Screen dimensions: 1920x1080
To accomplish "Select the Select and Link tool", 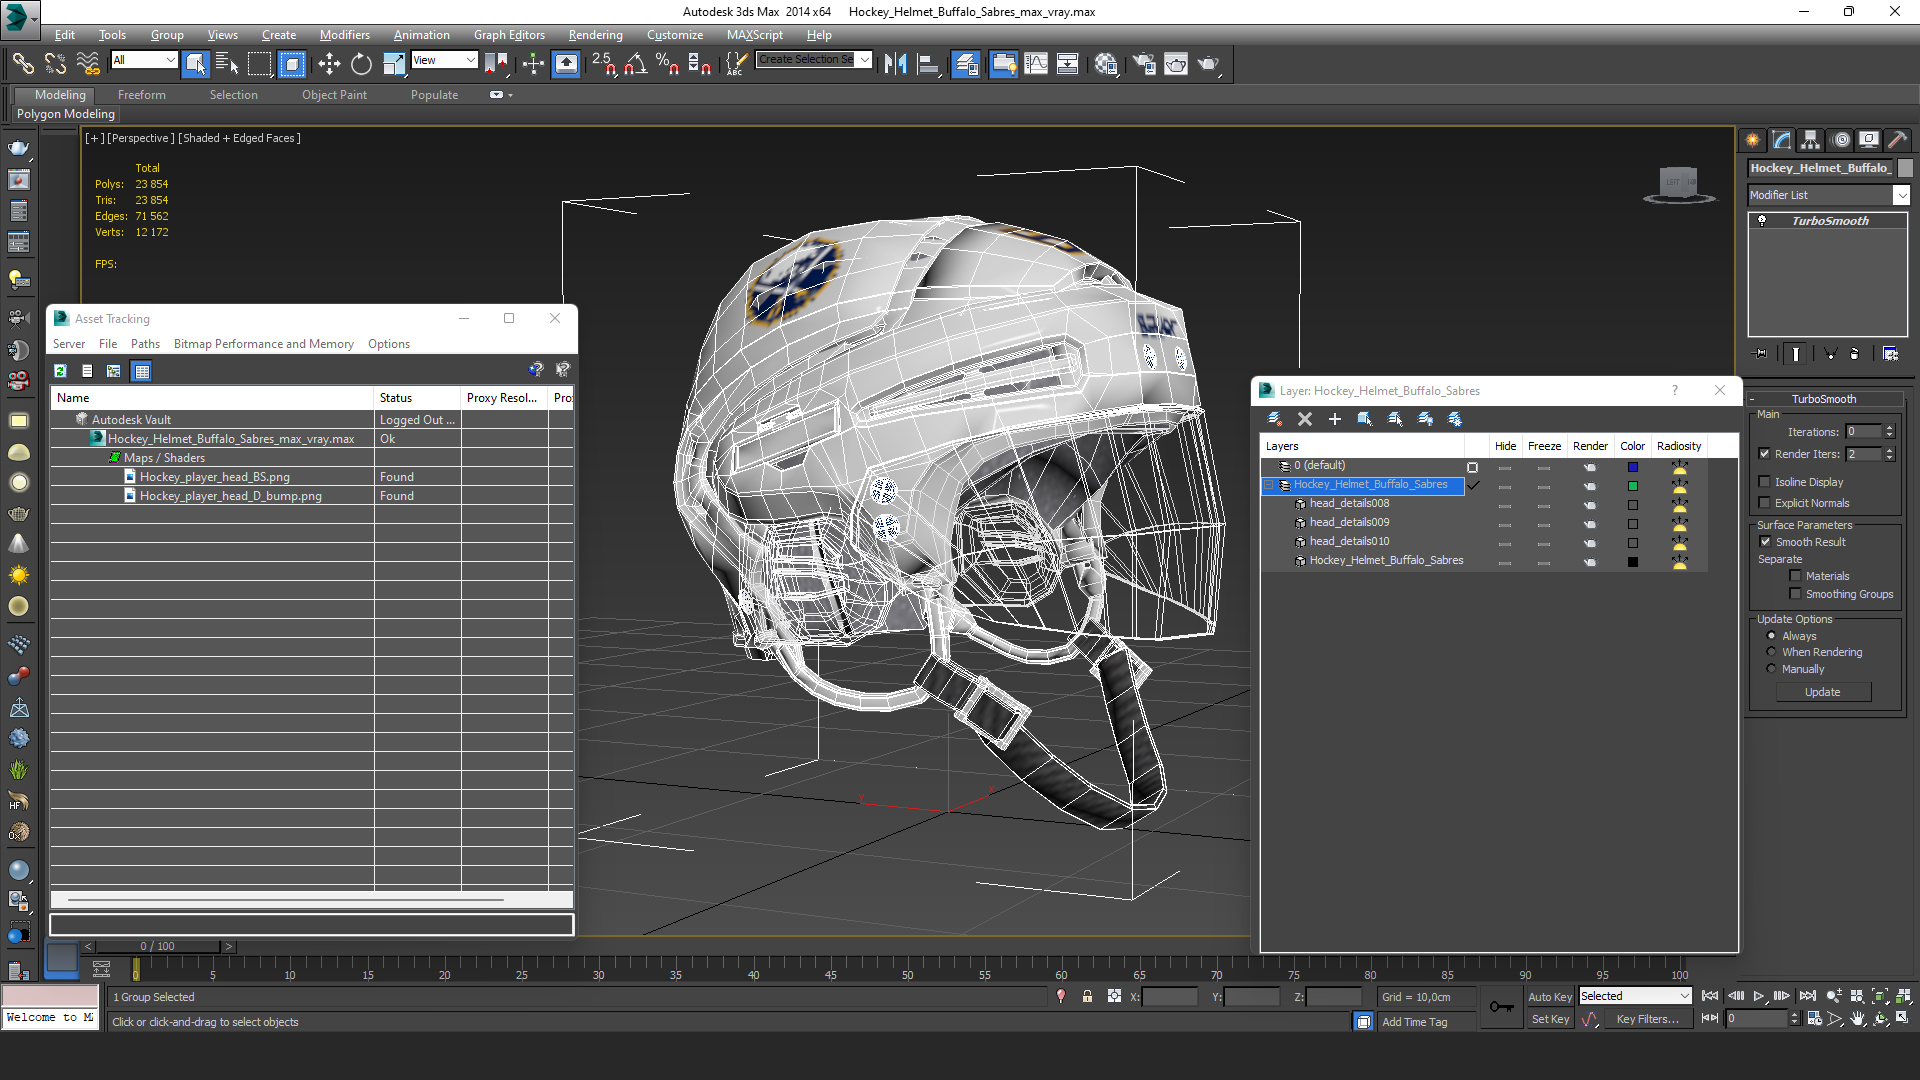I will click(x=22, y=64).
